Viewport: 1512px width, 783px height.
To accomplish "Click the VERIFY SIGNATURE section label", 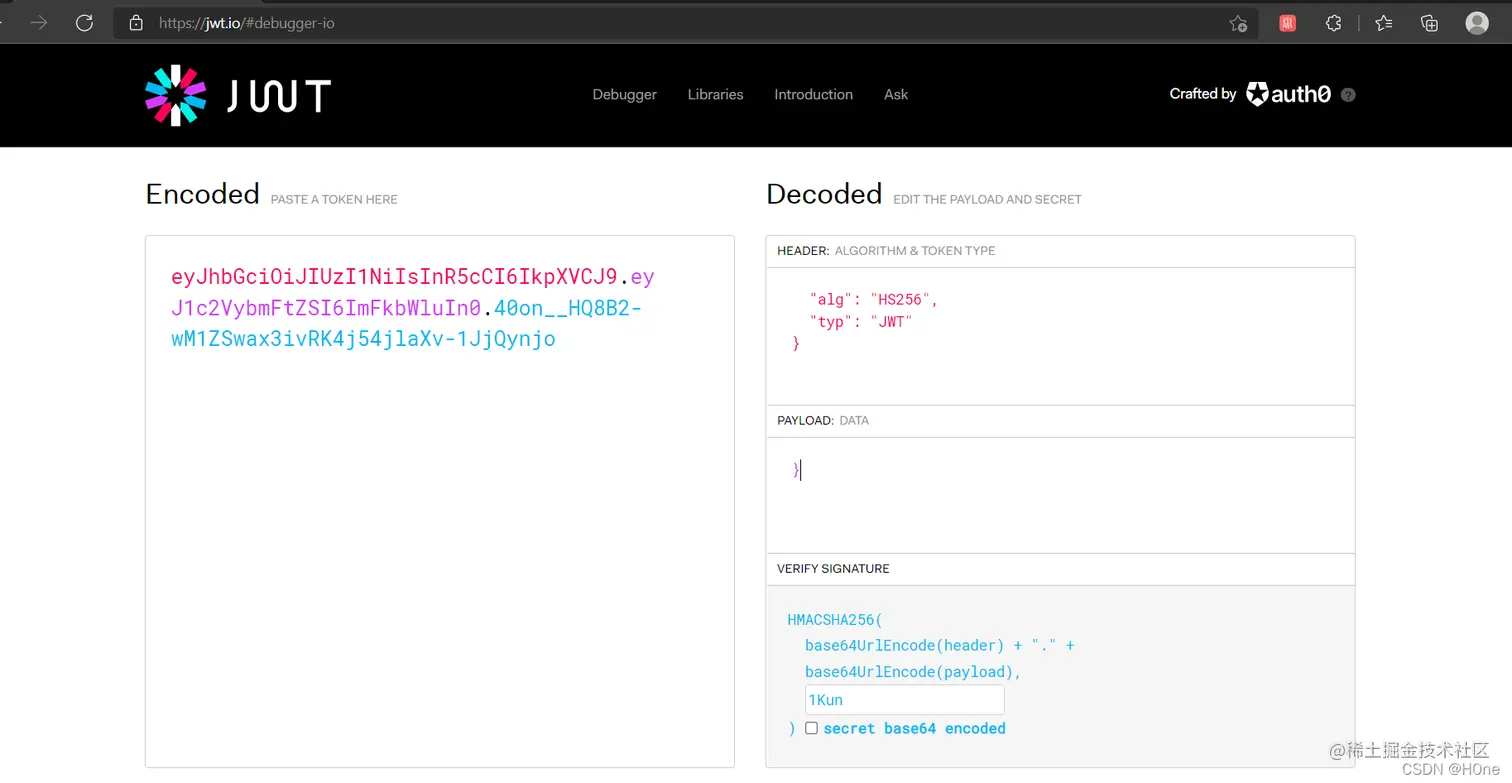I will tap(833, 569).
